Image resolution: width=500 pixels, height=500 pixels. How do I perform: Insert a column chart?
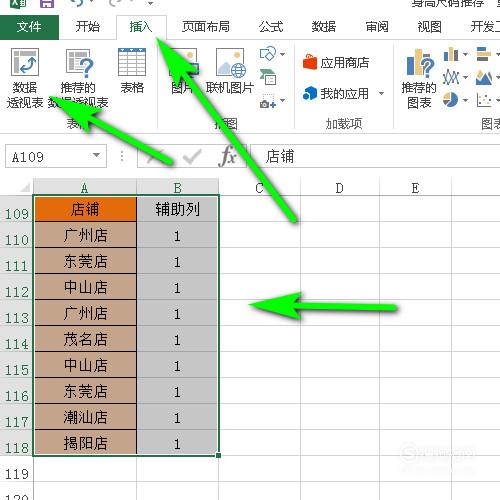451,54
